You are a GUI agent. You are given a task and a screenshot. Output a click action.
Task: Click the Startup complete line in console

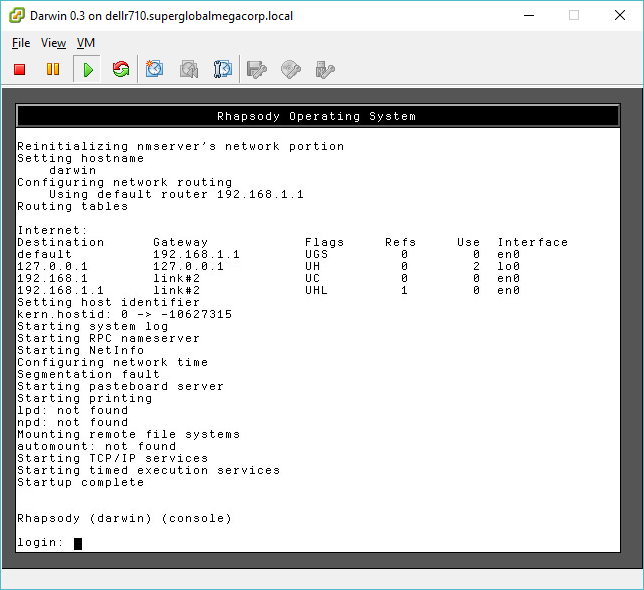pyautogui.click(x=80, y=482)
